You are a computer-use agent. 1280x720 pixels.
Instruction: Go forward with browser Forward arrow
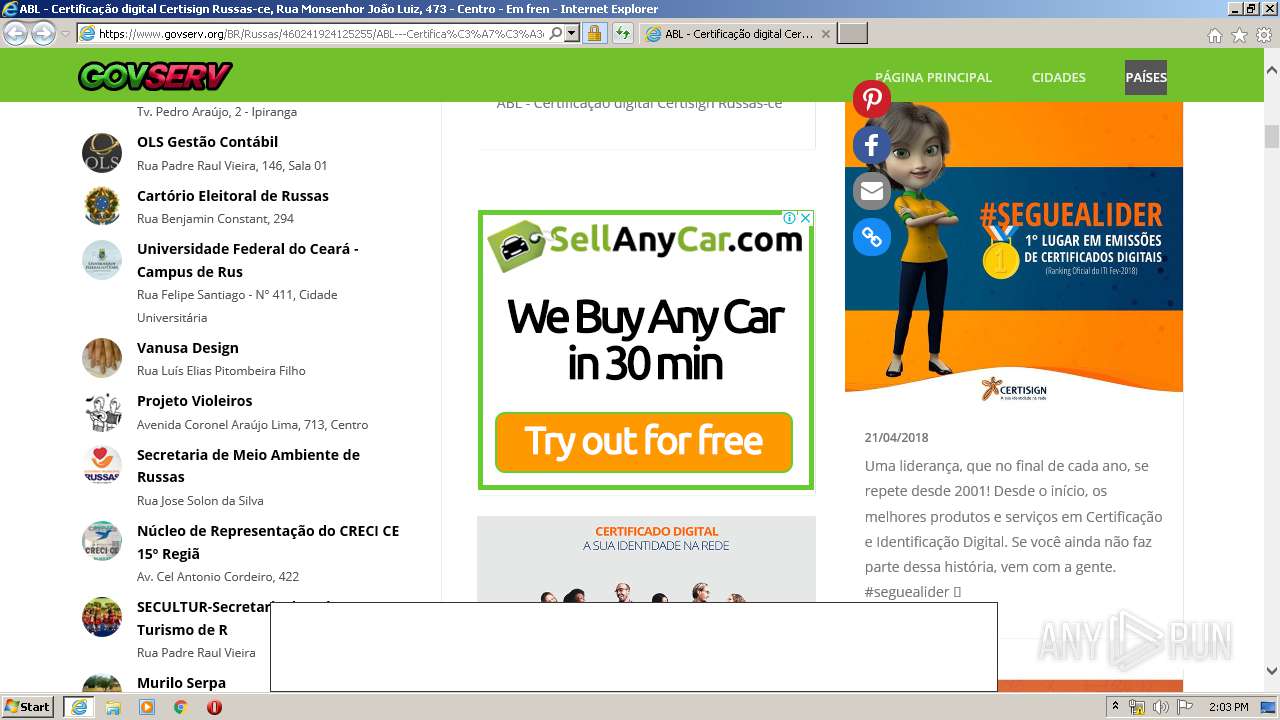click(x=43, y=33)
